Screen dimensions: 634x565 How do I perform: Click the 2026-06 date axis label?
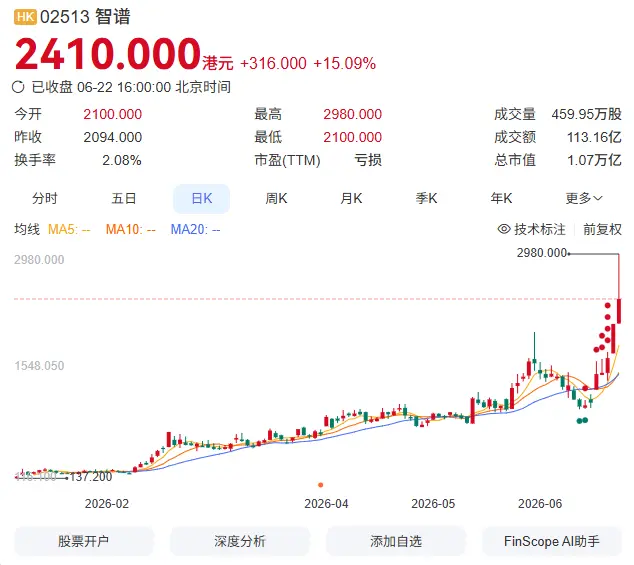pos(540,504)
